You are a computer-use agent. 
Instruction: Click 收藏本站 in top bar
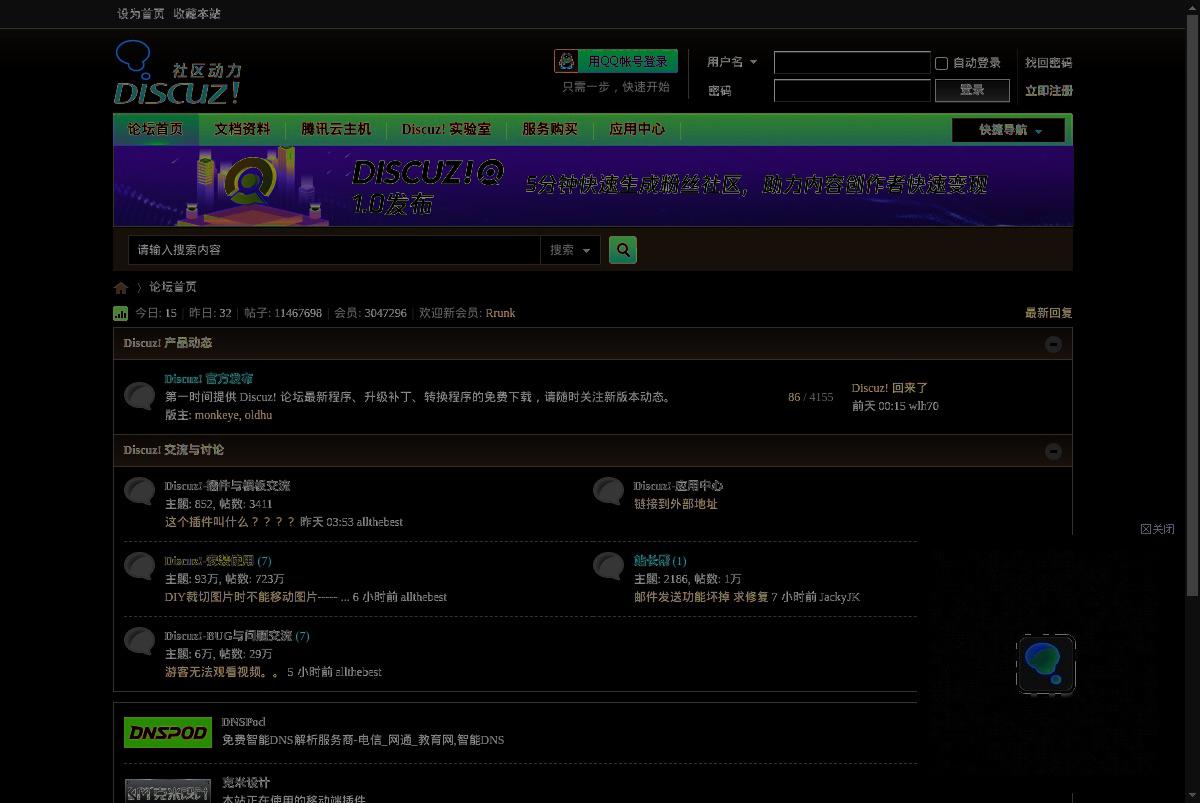197,14
